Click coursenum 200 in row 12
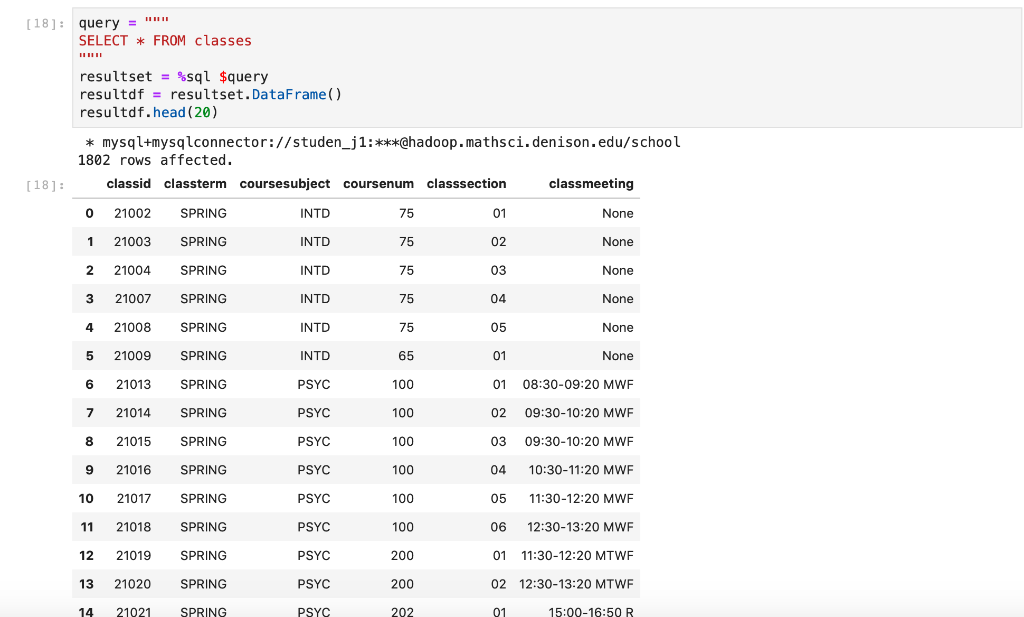 click(402, 555)
